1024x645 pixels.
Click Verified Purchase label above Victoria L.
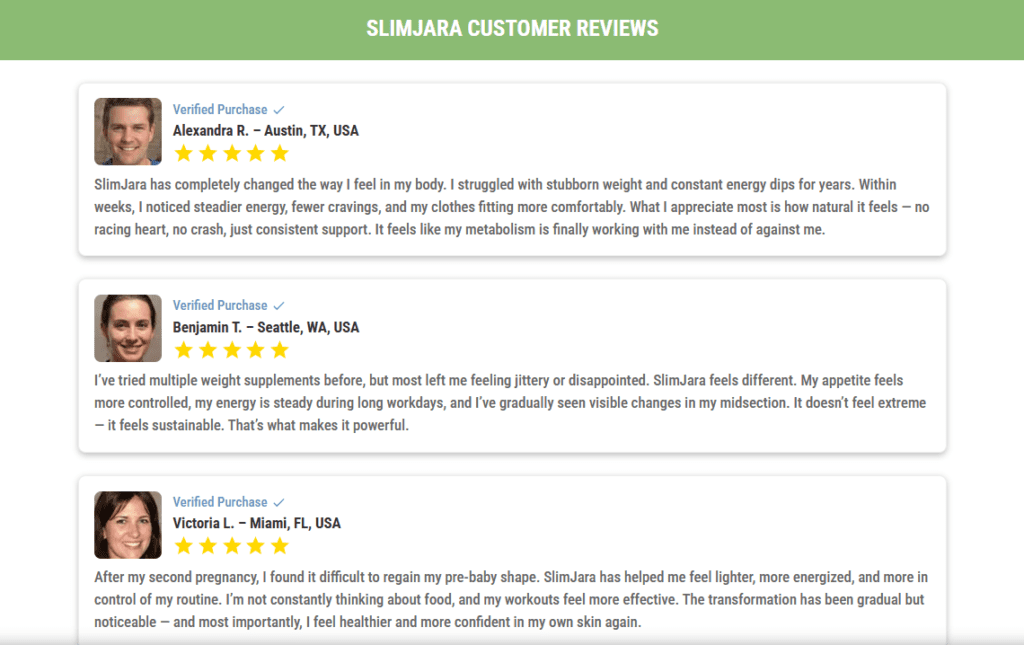click(x=220, y=502)
